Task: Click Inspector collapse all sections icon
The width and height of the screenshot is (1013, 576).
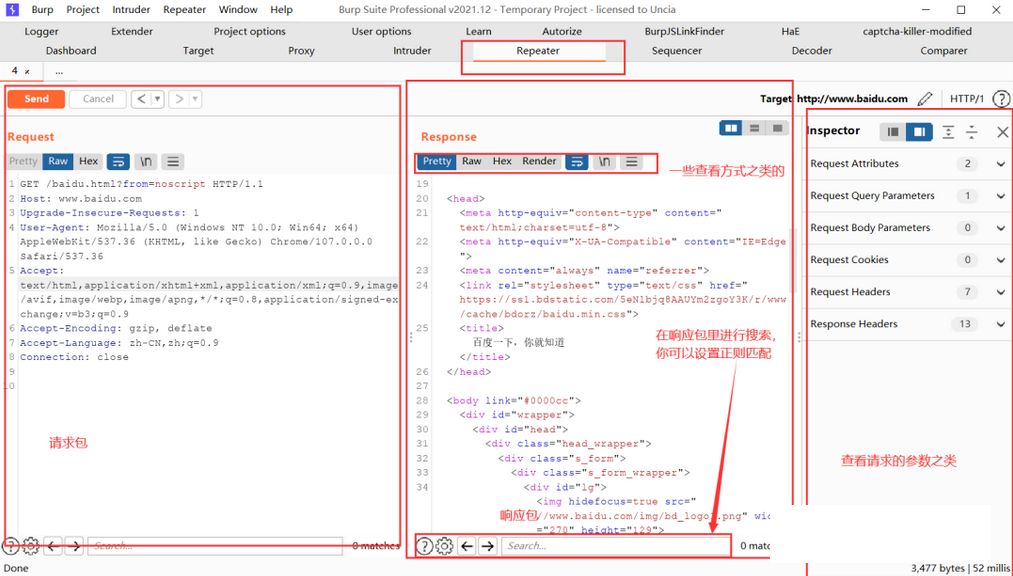Action: pos(972,132)
